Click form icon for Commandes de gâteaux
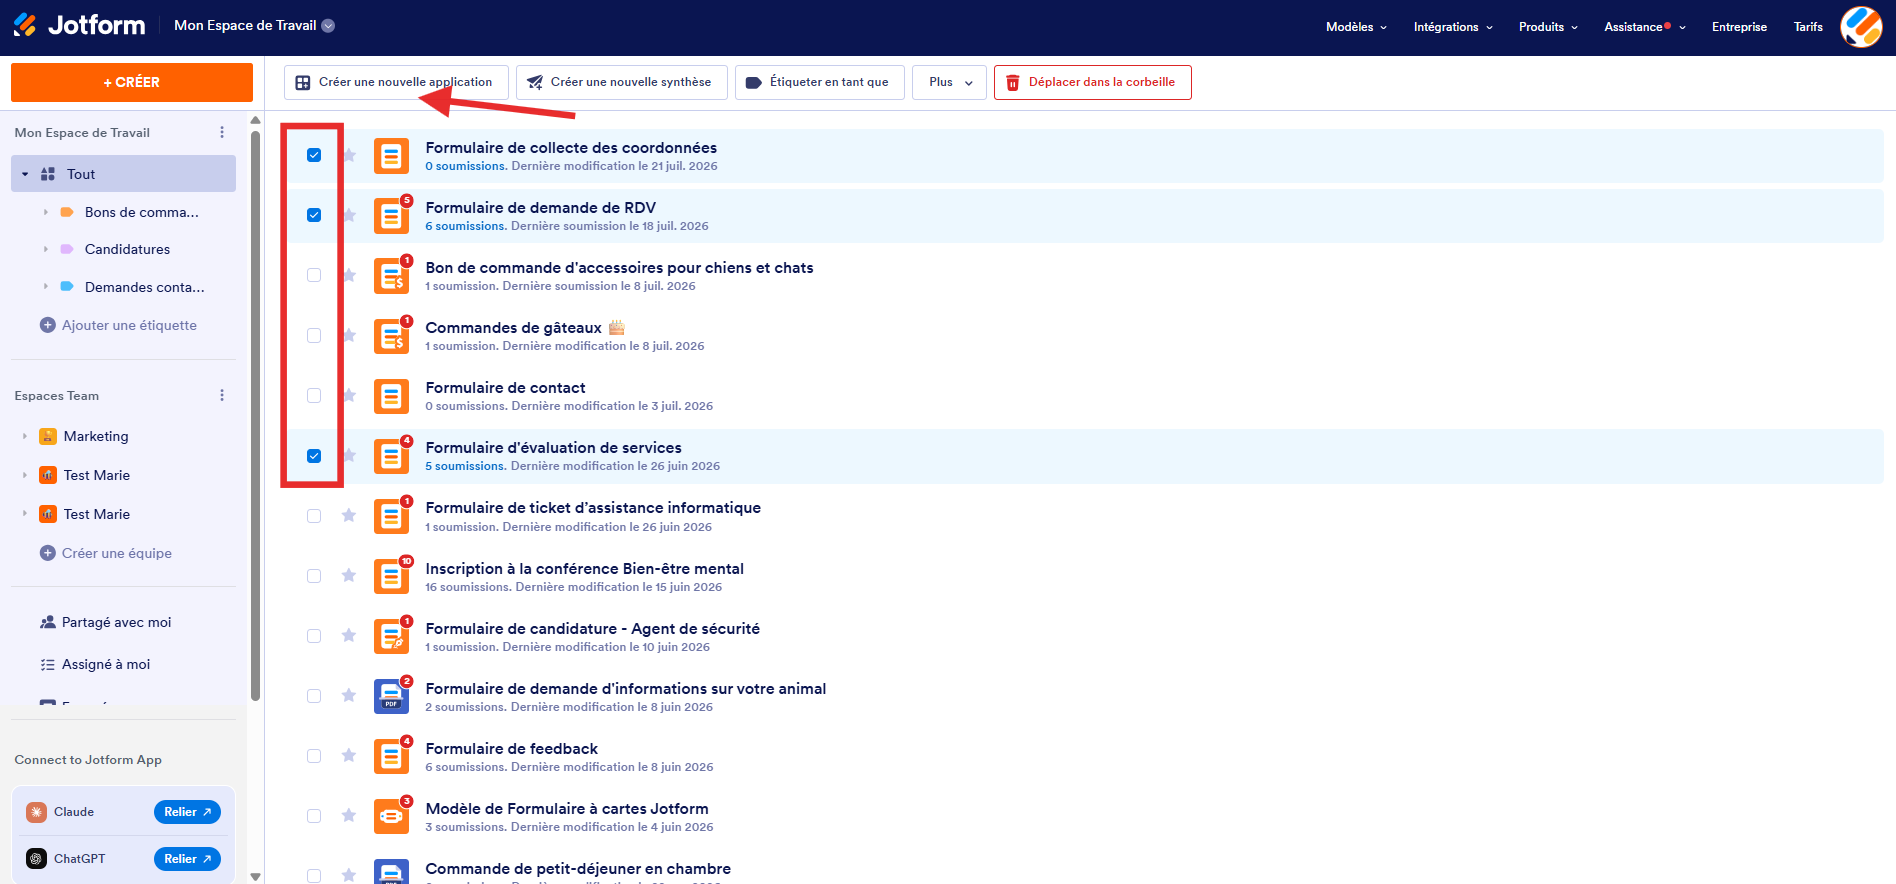Image resolution: width=1896 pixels, height=884 pixels. click(x=391, y=336)
